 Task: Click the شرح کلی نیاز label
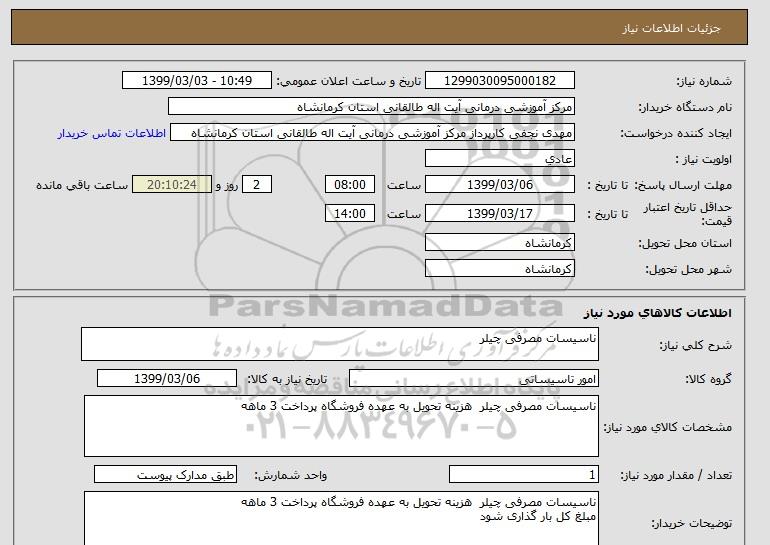(x=695, y=345)
